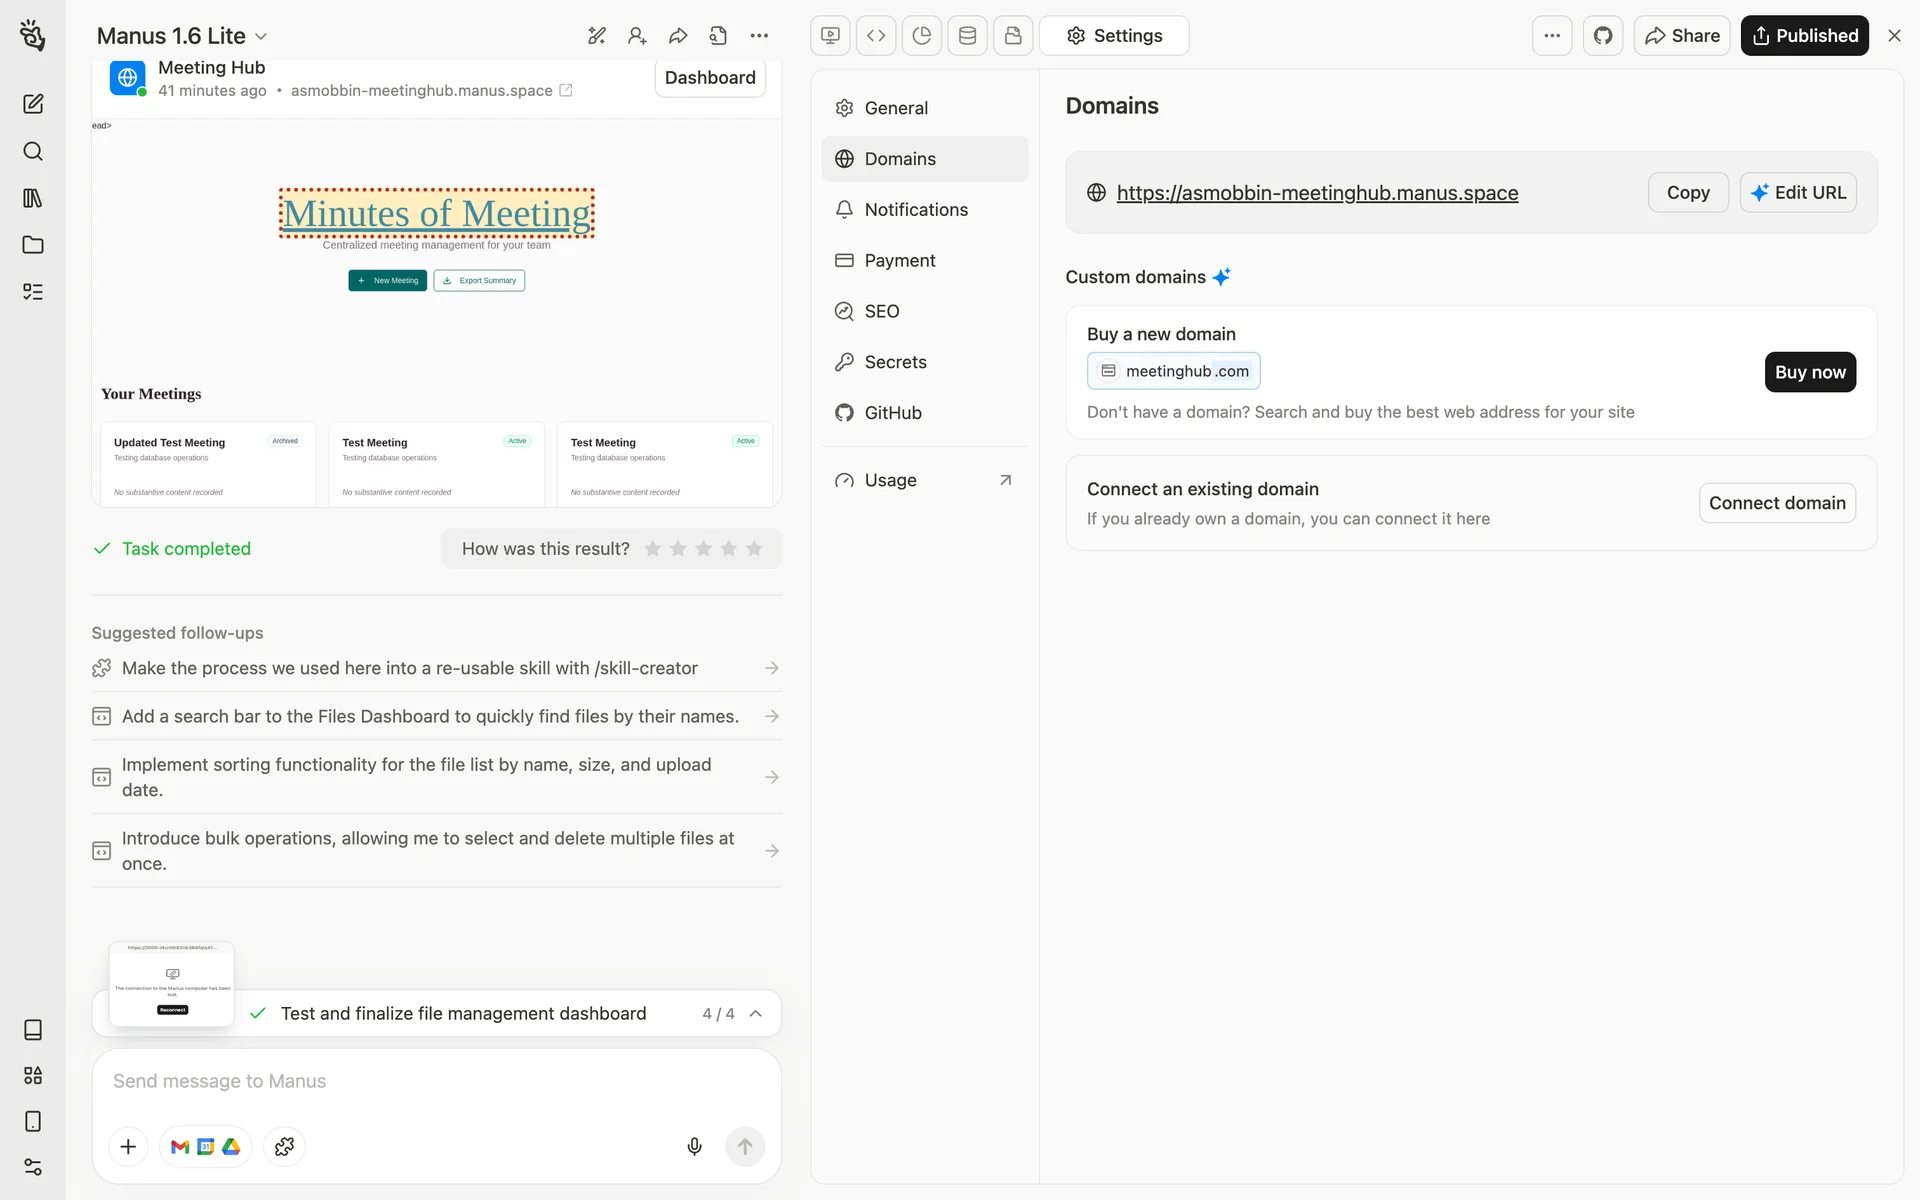Open the Secrets settings section

click(895, 362)
